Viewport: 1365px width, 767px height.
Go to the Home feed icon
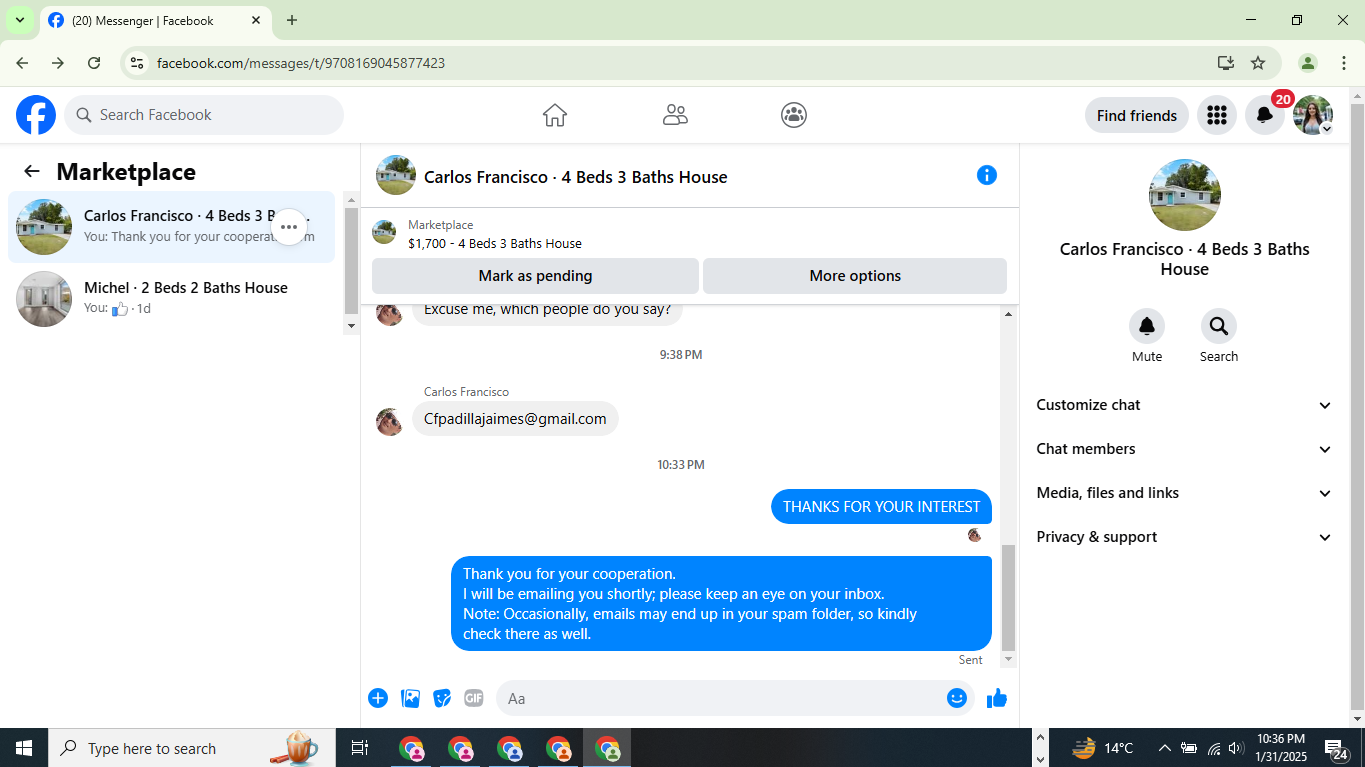[555, 115]
